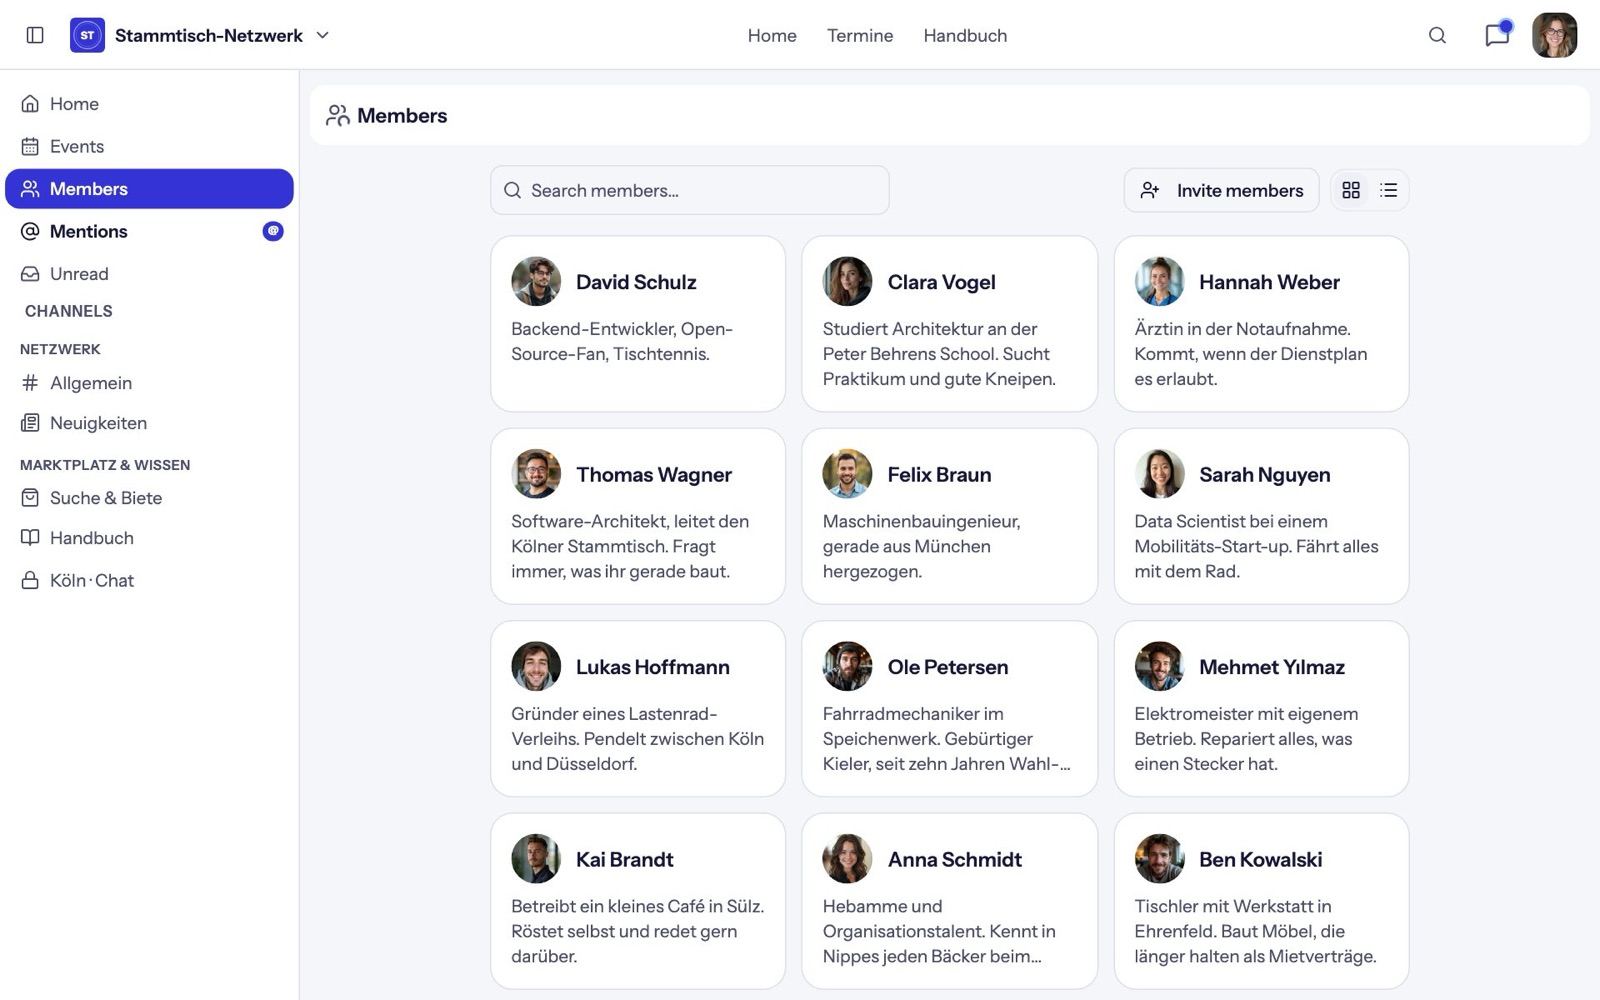Screen dimensions: 1600x1000
Task: Click the NETZWERK section header
Action: click(60, 349)
